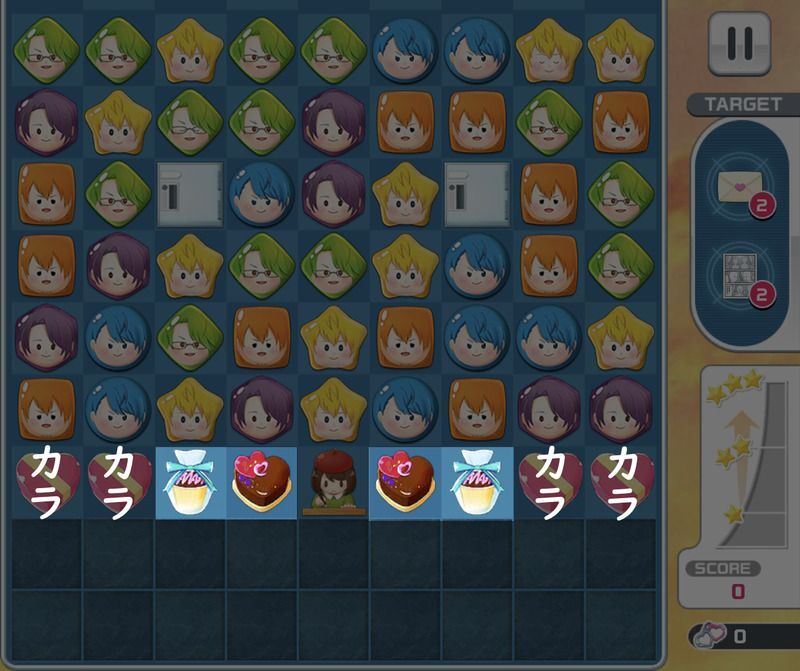Select the beret girl character piece

click(x=333, y=482)
